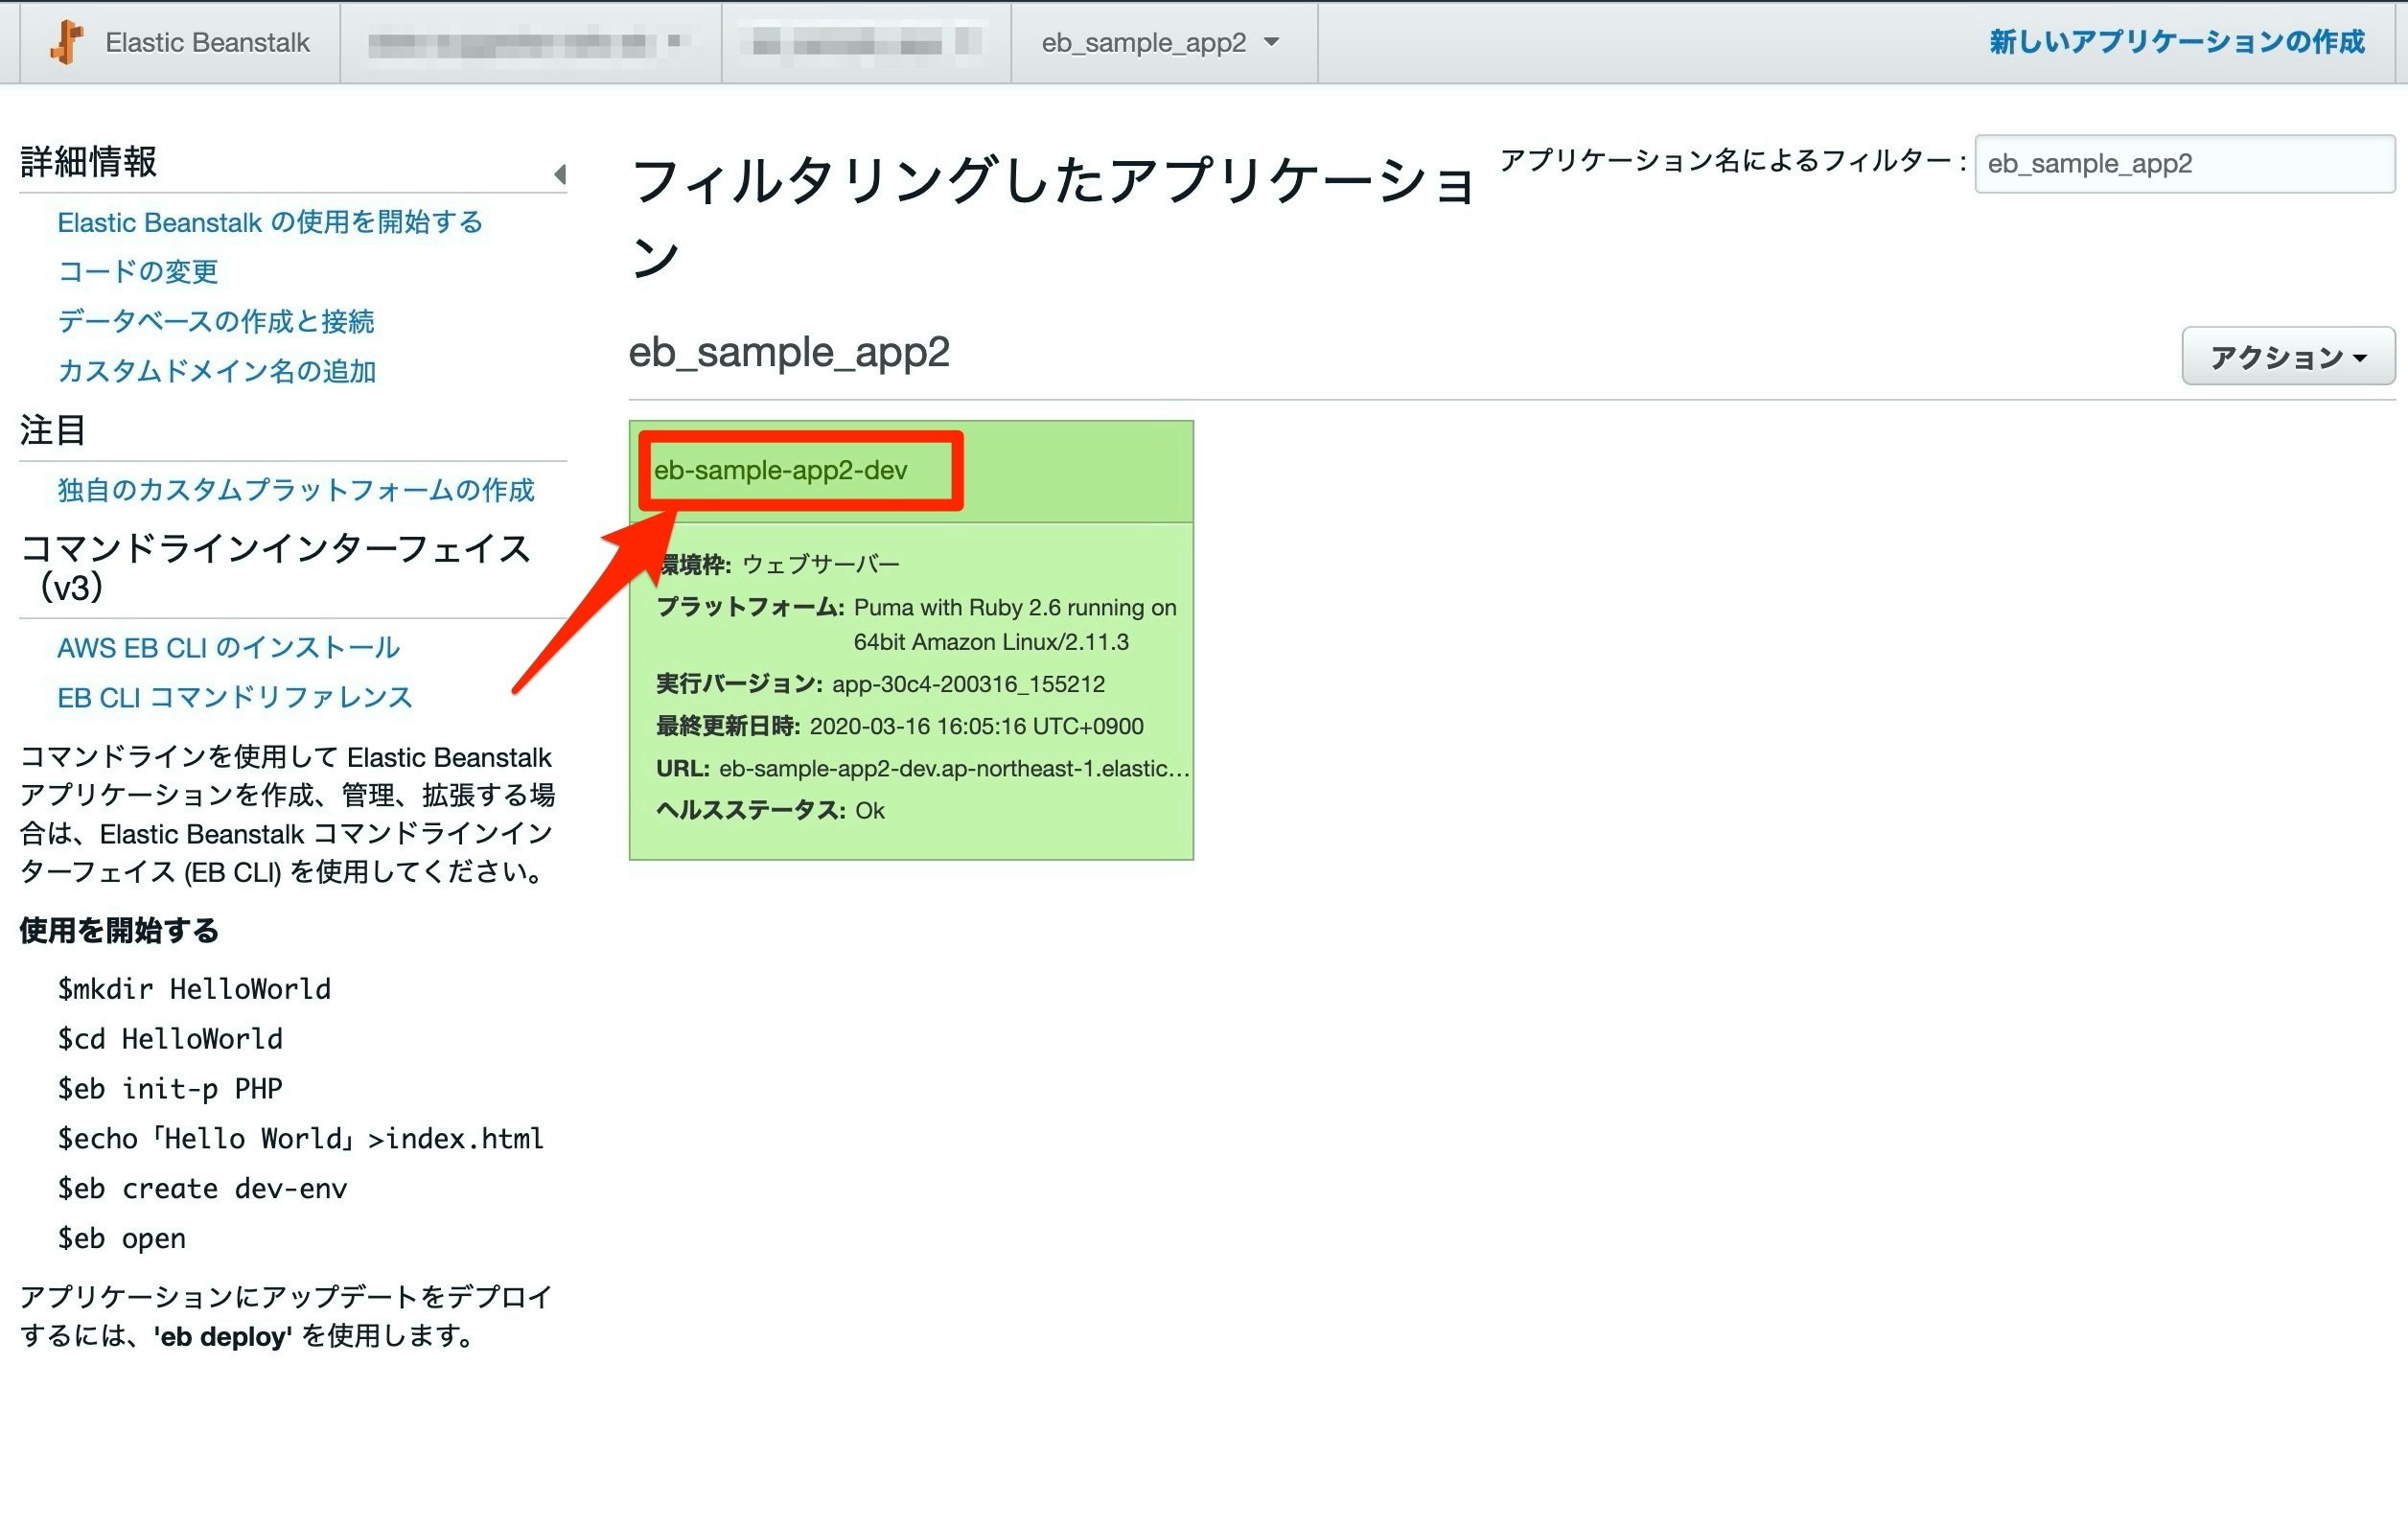Click the environment URL in the card
This screenshot has height=1526, width=2408.
pos(953,768)
